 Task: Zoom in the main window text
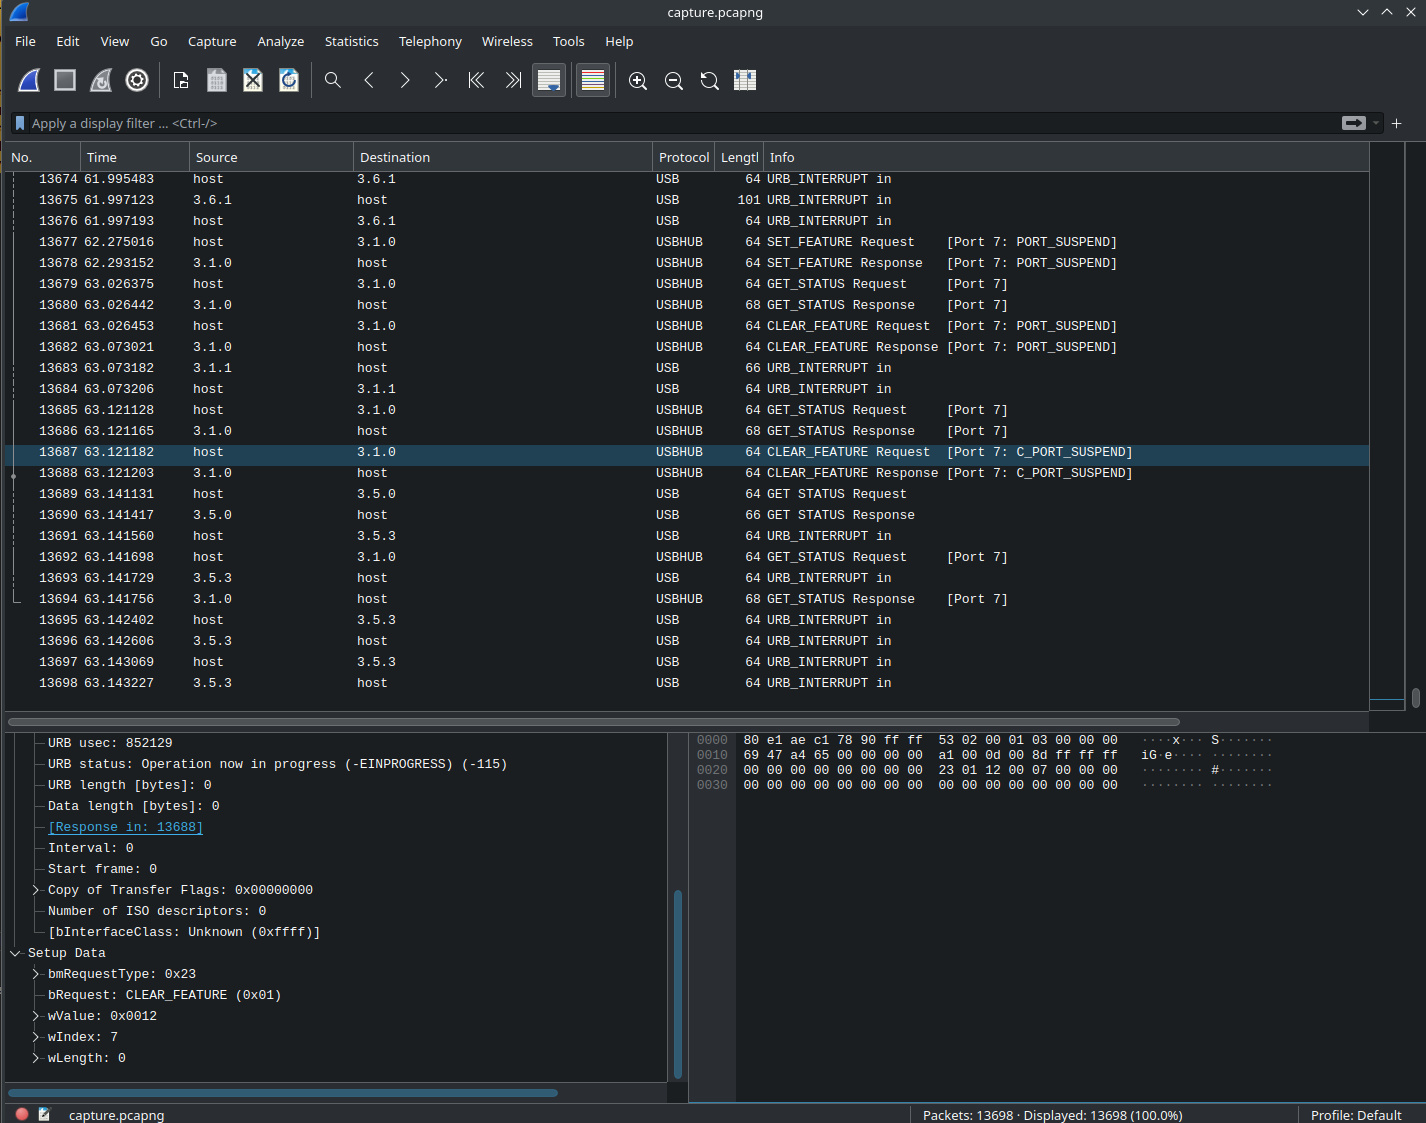coord(638,80)
